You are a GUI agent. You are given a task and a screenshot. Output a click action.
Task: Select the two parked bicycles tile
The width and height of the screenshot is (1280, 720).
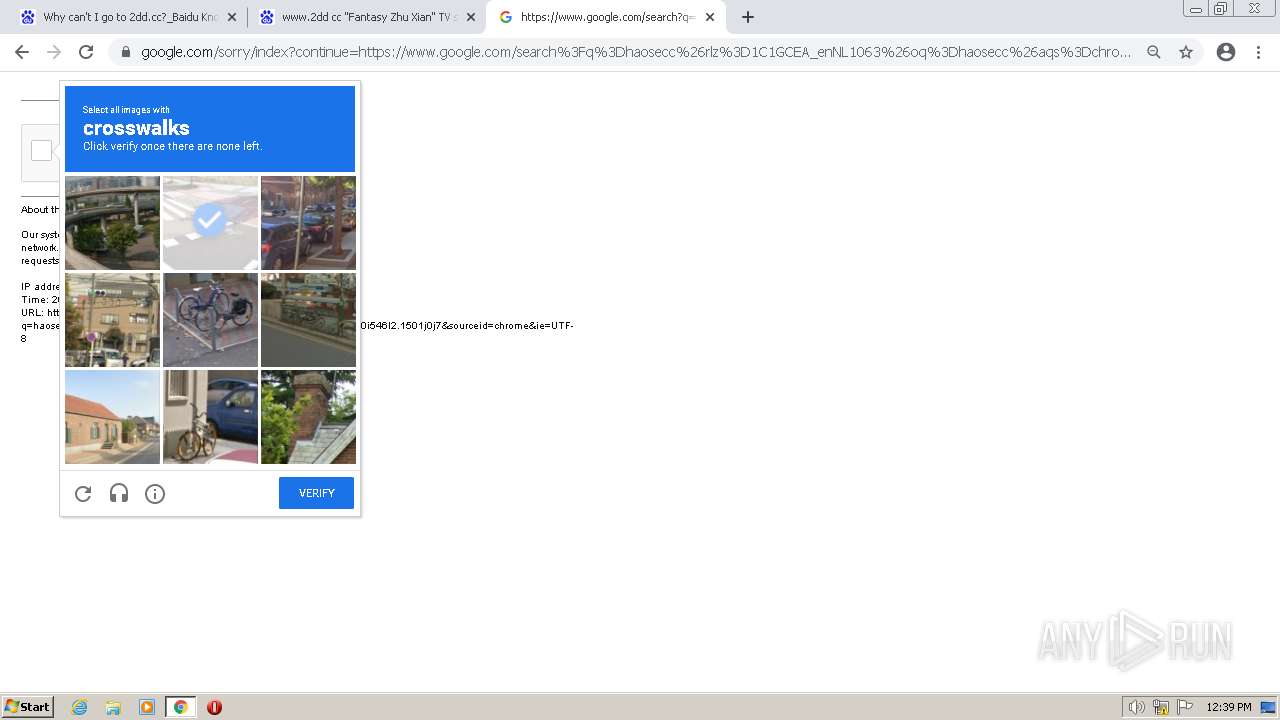tap(210, 320)
